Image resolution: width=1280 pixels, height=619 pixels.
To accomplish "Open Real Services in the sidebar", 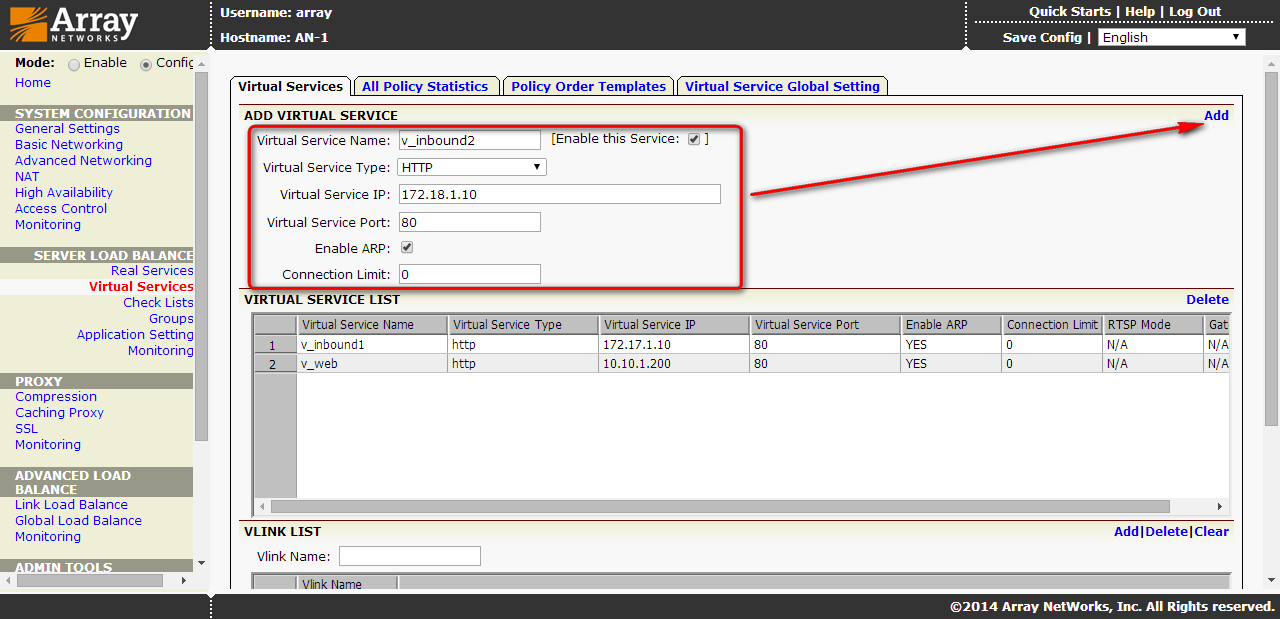I will (x=152, y=271).
